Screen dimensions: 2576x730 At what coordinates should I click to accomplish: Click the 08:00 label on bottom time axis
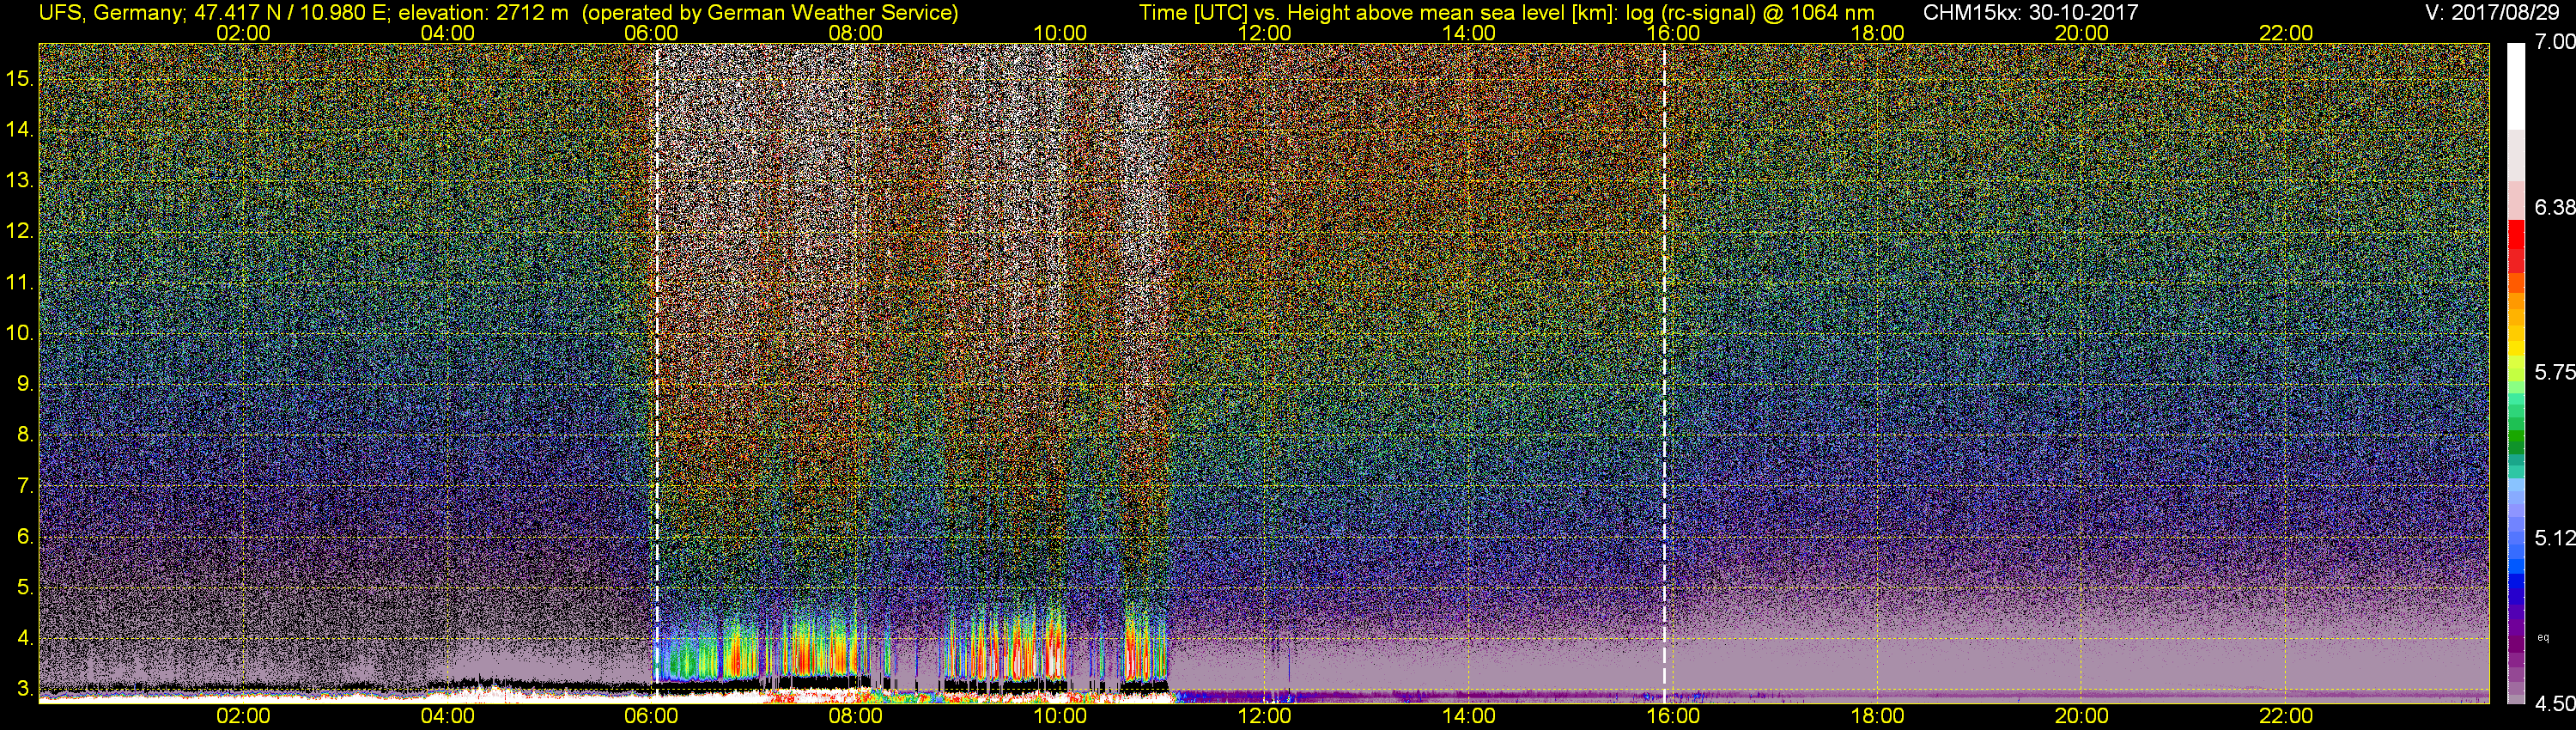[856, 716]
